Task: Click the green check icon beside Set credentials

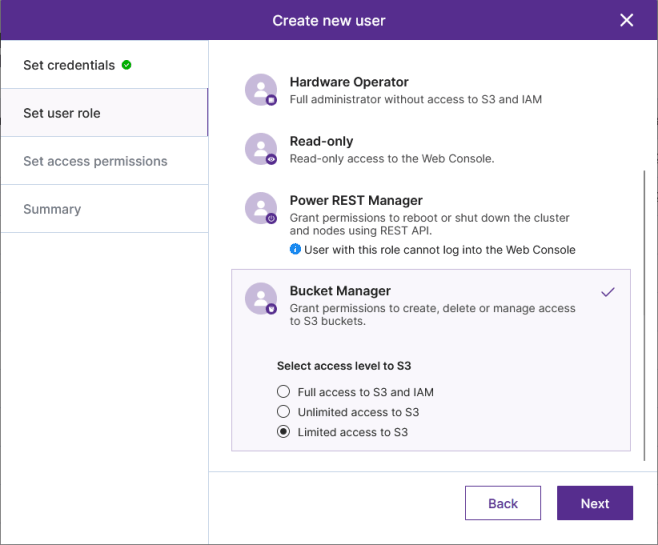Action: [126, 65]
